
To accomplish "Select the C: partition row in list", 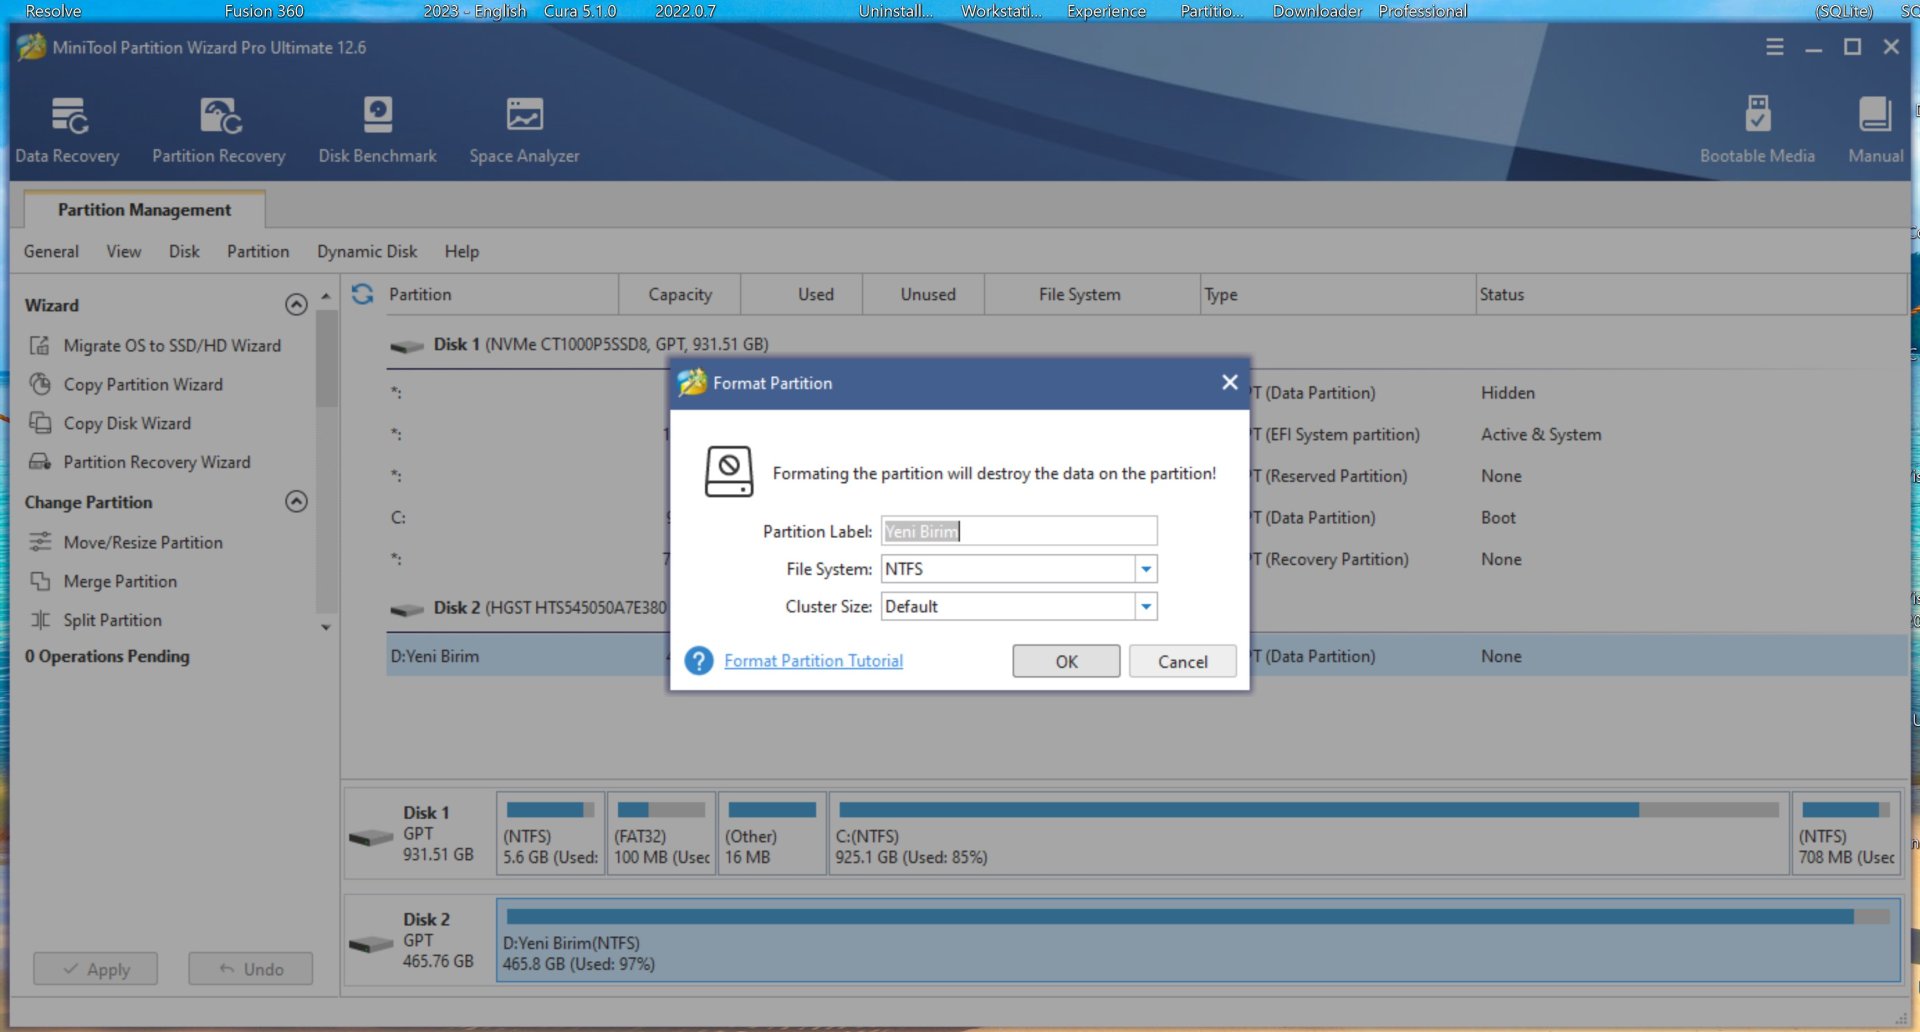I will click(1146, 518).
